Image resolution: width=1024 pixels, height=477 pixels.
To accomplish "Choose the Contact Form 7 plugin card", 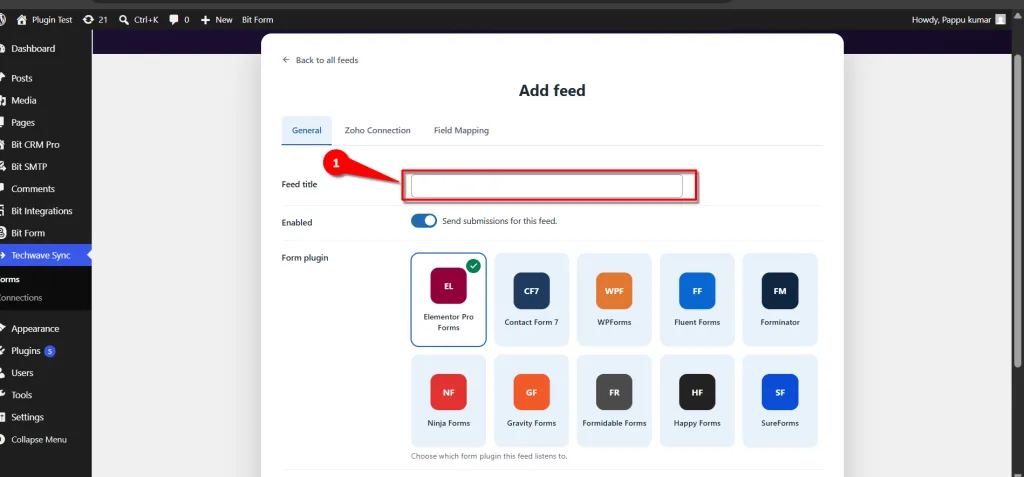I will coord(532,299).
